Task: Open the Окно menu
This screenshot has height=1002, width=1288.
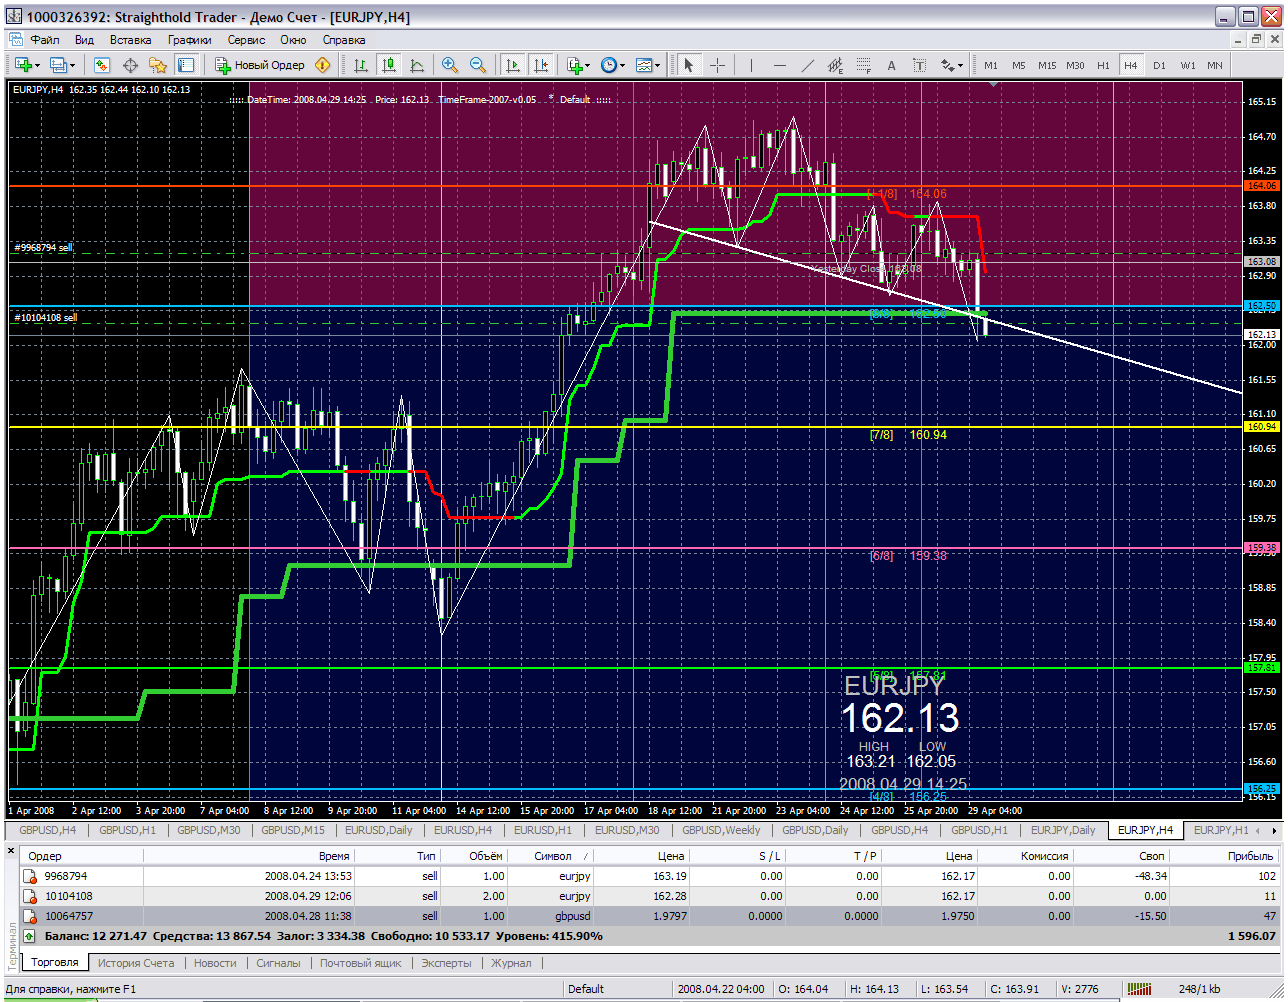Action: 293,40
